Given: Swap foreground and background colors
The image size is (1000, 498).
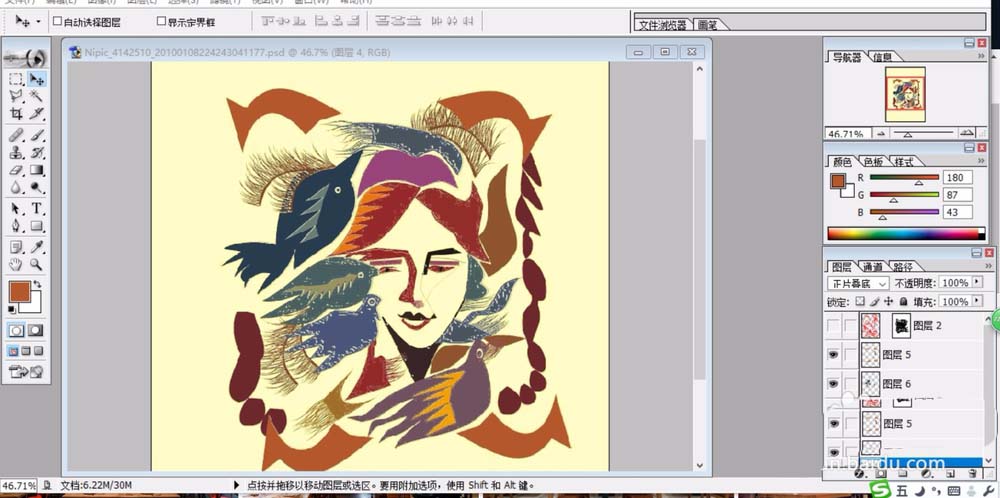Looking at the screenshot, I should (37, 284).
